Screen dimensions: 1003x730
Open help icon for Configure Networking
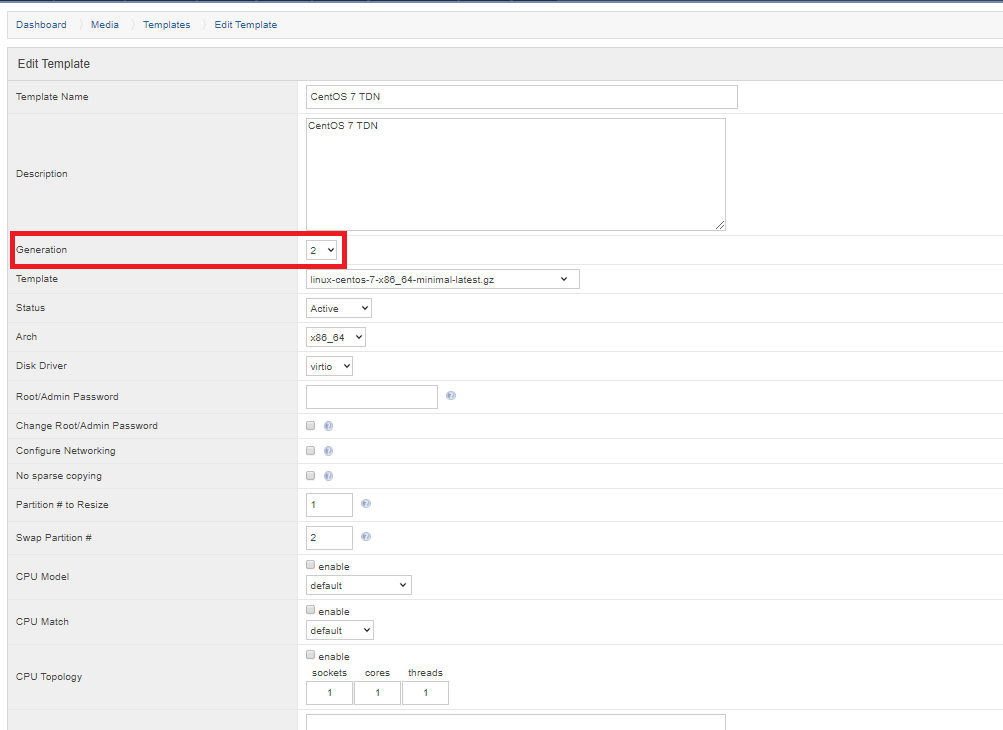328,451
